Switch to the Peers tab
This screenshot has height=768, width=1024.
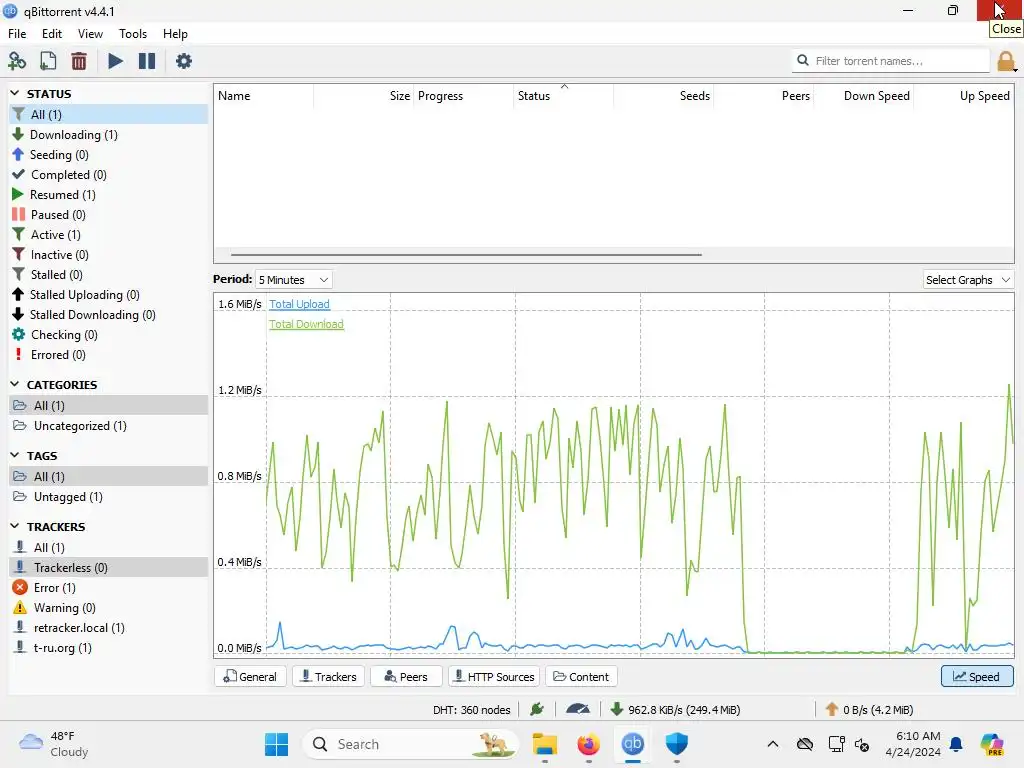pos(406,677)
